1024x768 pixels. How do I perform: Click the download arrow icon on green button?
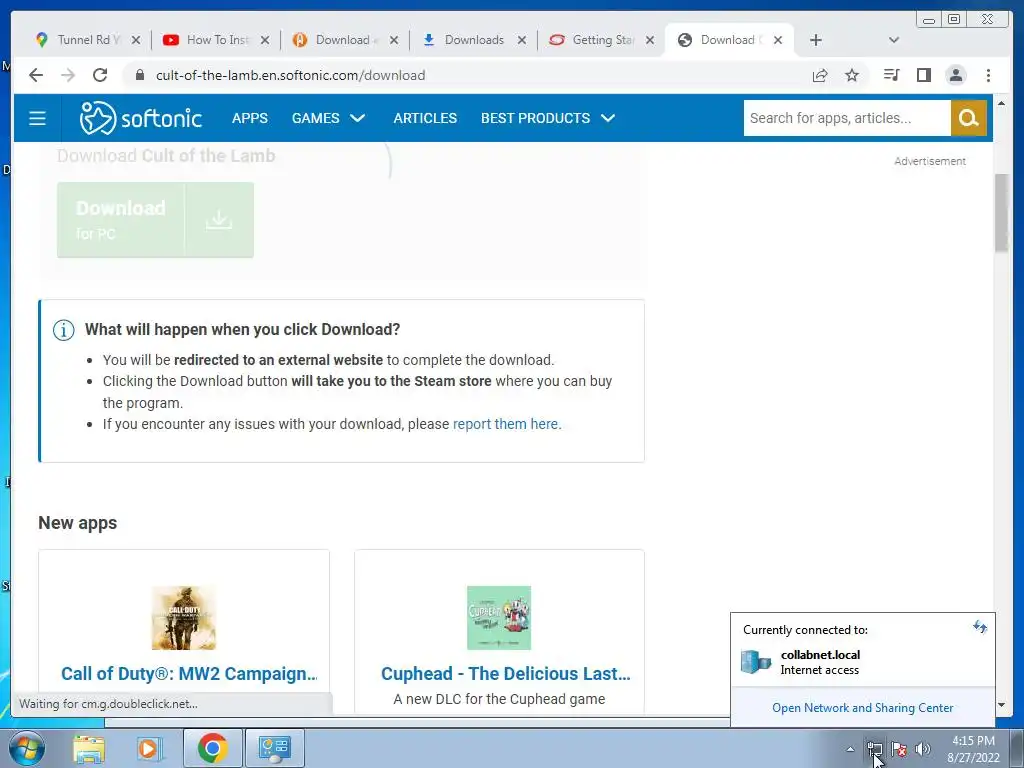pos(219,220)
